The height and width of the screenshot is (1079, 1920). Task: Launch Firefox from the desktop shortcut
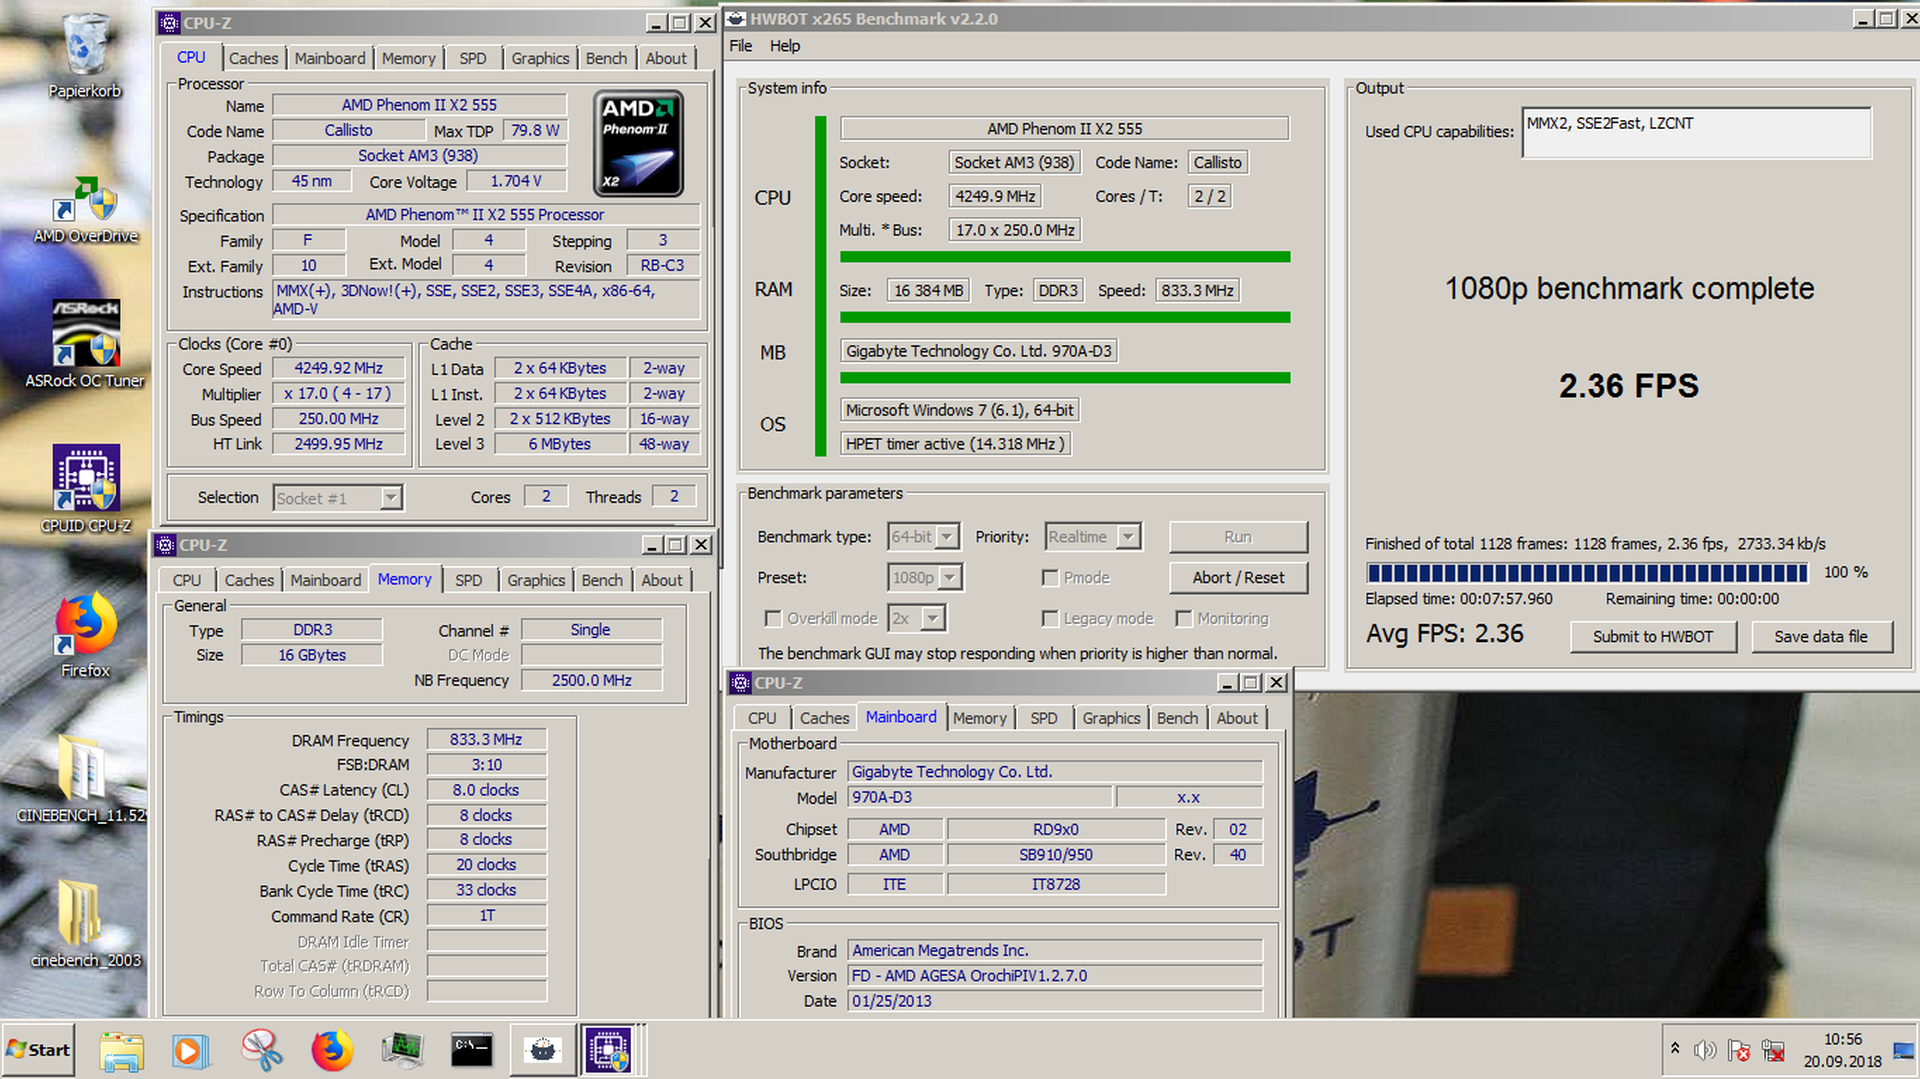[x=85, y=635]
